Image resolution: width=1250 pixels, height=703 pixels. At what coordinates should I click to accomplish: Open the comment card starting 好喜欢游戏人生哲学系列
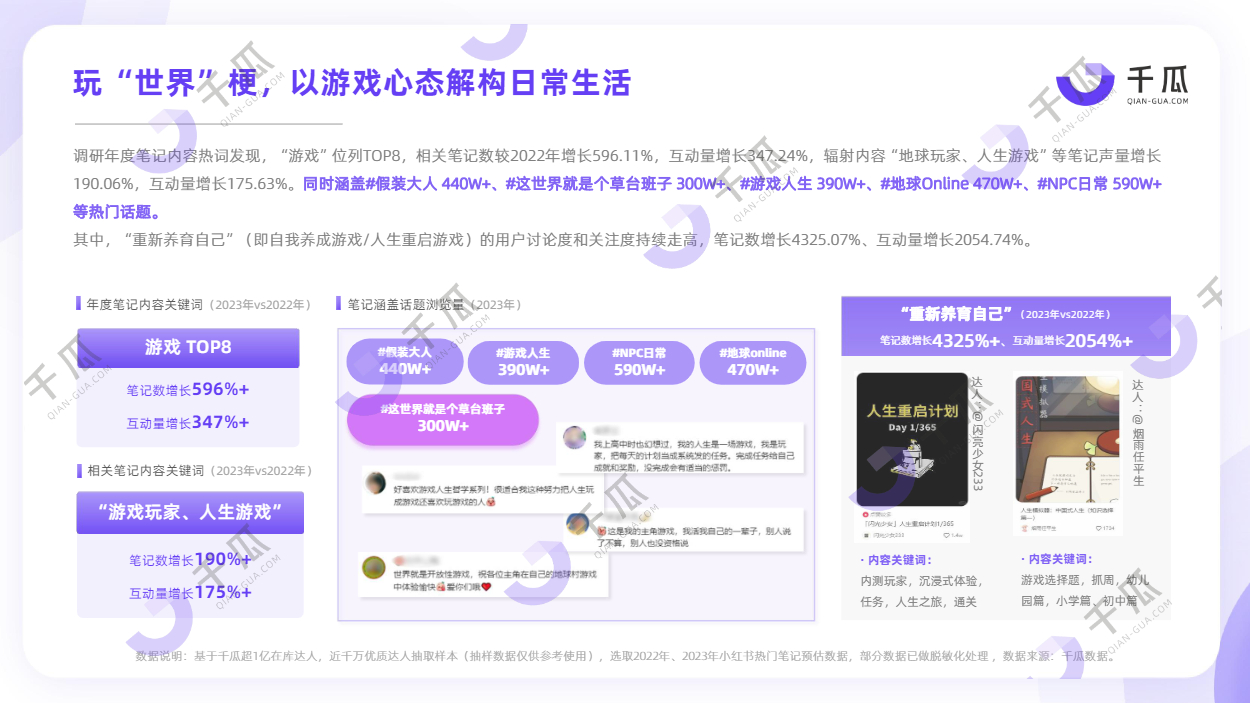click(x=482, y=490)
